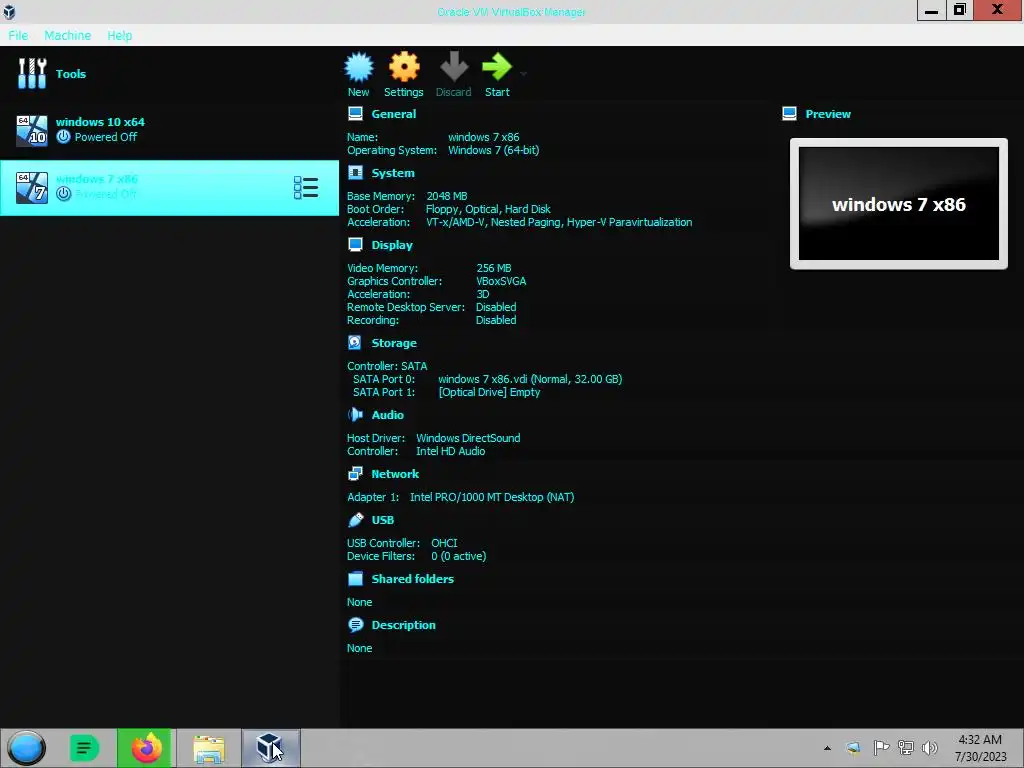1024x768 pixels.
Task: Open the System section header
Action: 392,173
